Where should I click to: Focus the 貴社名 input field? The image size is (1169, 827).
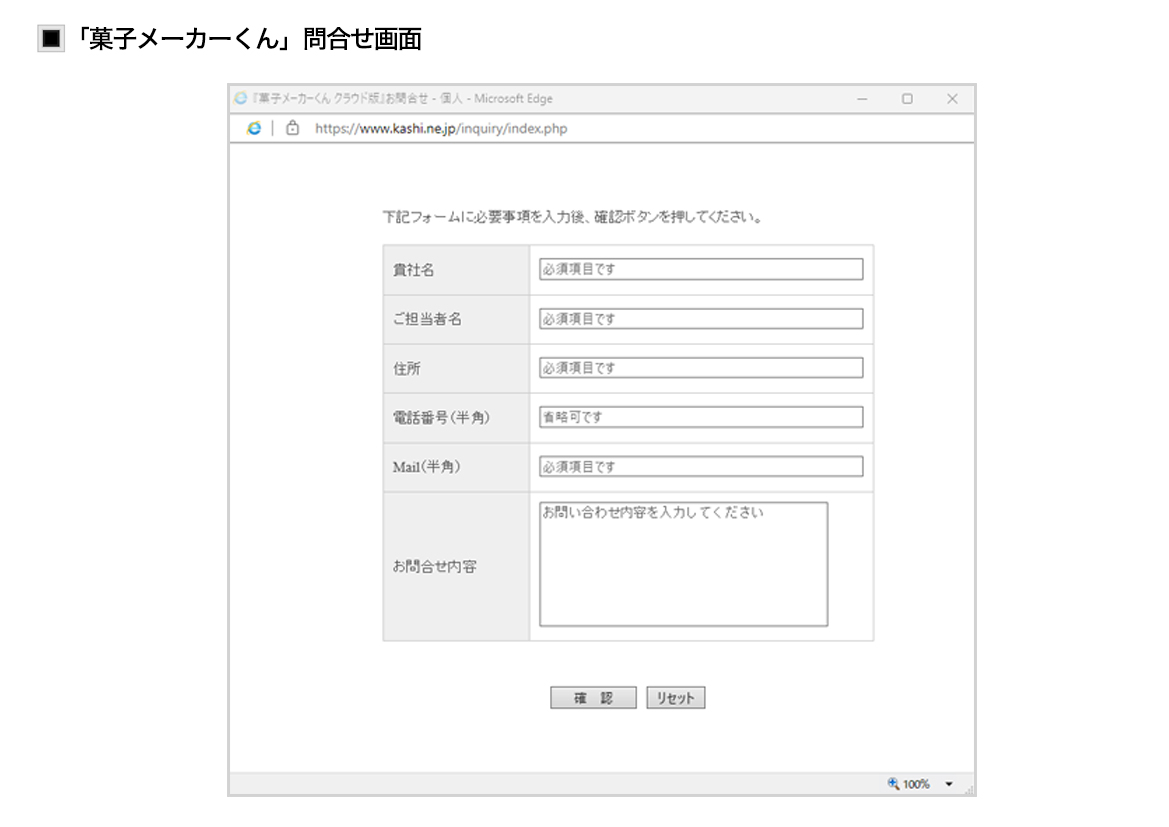coord(700,270)
